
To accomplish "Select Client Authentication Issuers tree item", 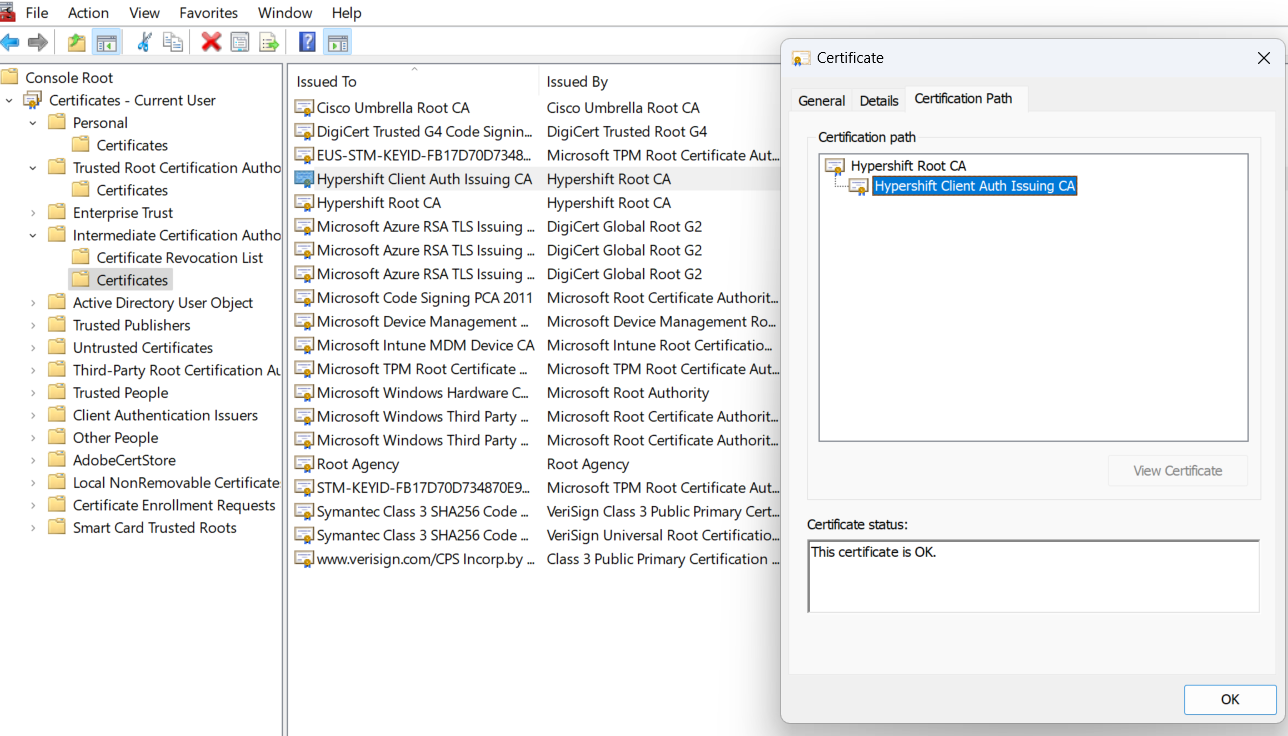I will (165, 415).
